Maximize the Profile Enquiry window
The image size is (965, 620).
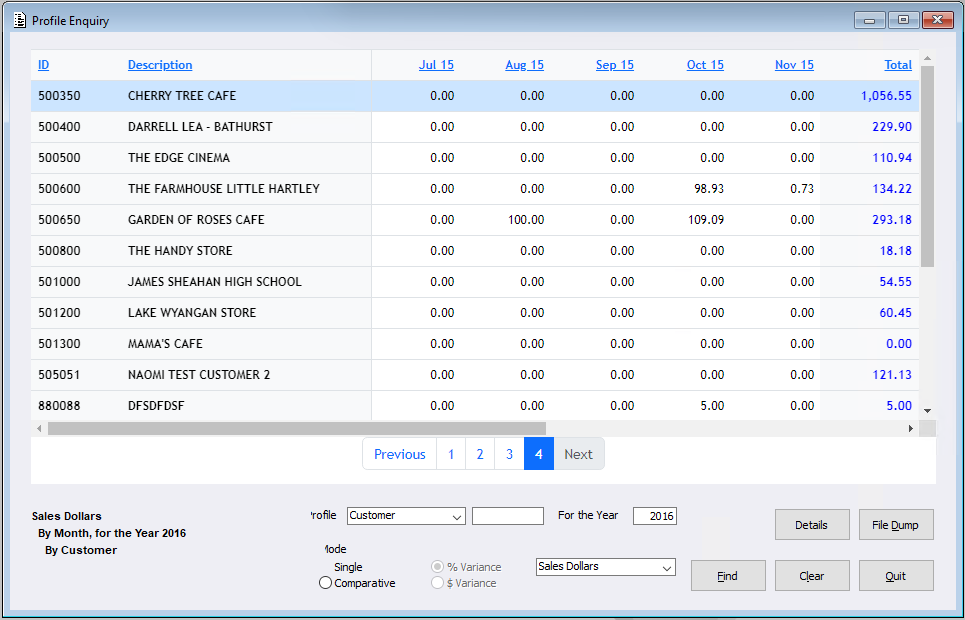(x=903, y=20)
